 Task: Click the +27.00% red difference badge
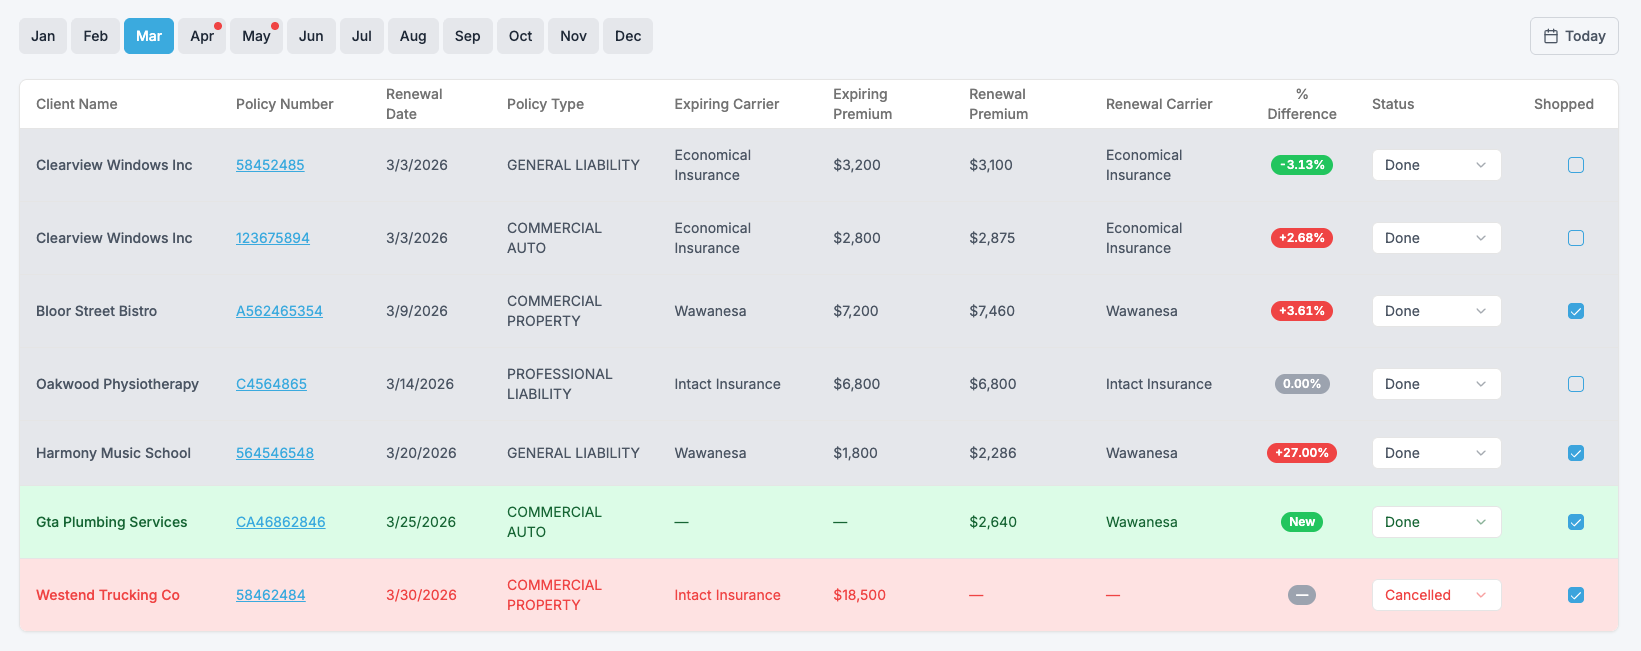[x=1301, y=453]
